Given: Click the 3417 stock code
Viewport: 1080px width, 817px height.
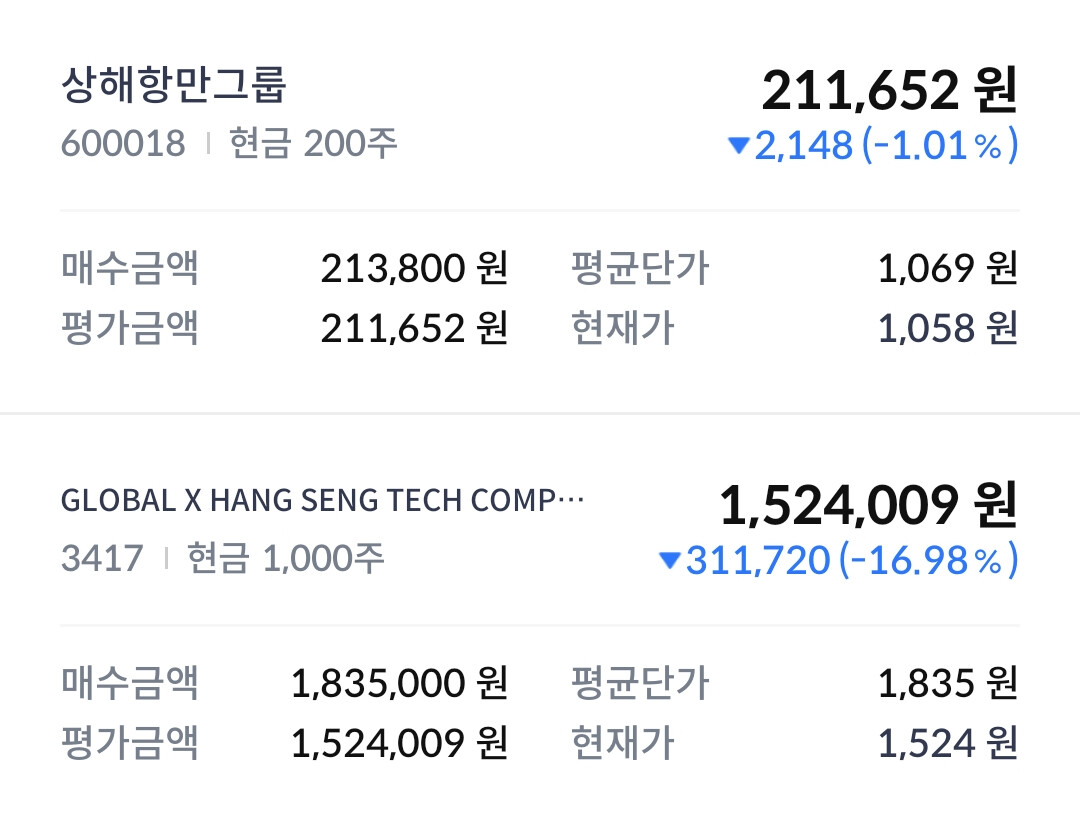Looking at the screenshot, I should (x=102, y=558).
